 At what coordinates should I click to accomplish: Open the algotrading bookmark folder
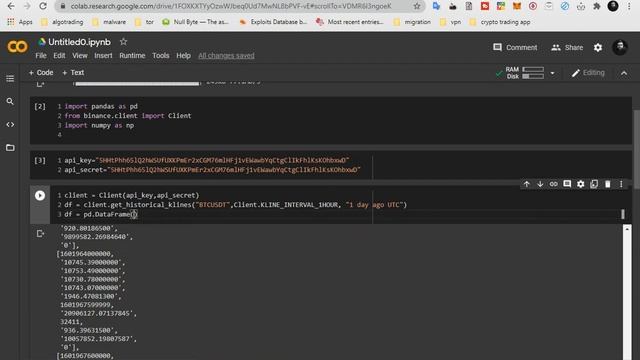pyautogui.click(x=62, y=22)
